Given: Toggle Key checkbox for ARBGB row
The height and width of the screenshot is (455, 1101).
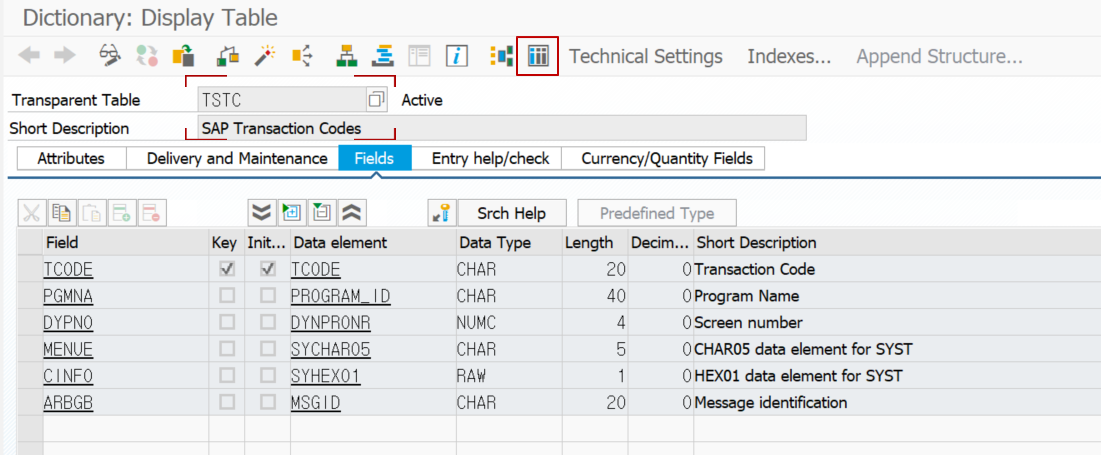Looking at the screenshot, I should point(227,402).
